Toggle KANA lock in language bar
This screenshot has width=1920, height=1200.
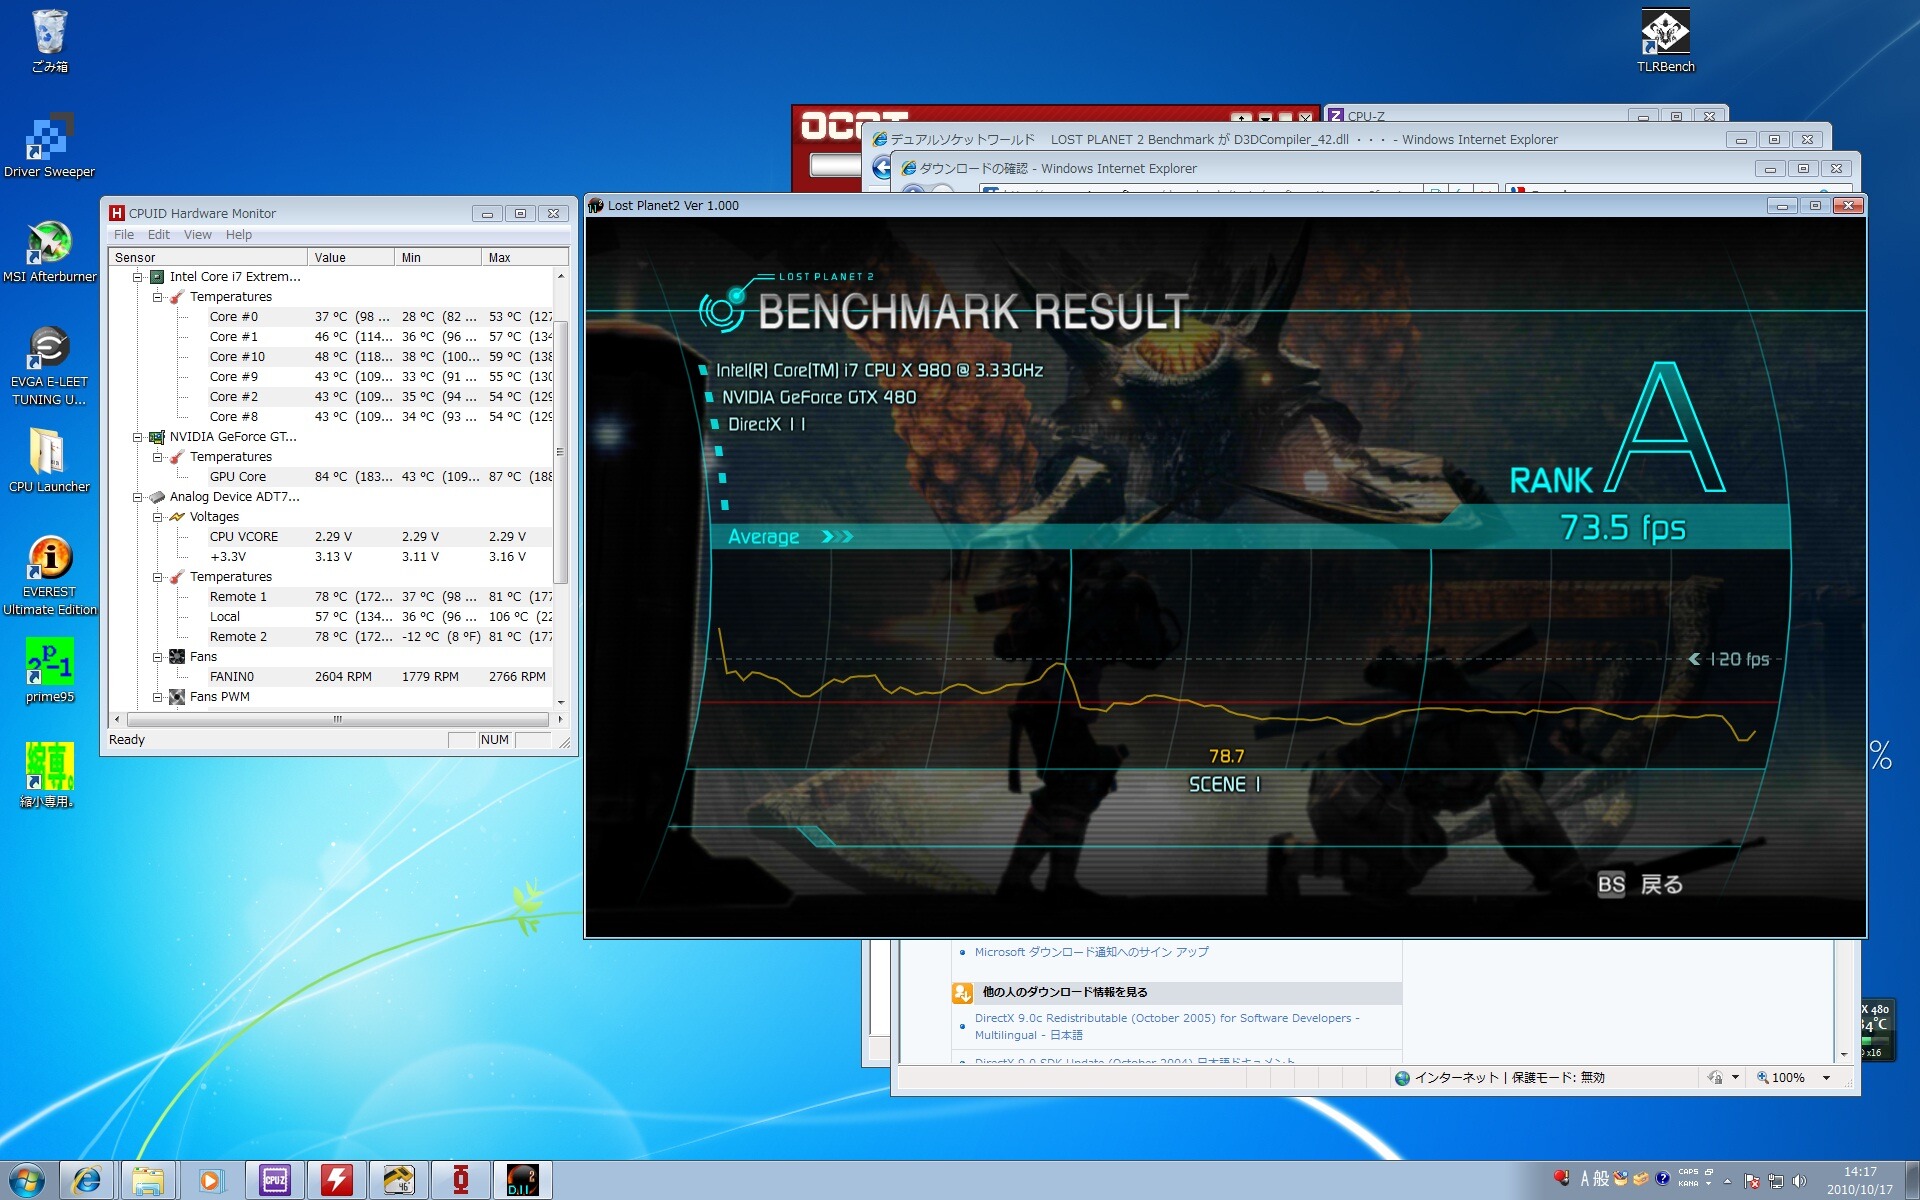point(1688,1184)
